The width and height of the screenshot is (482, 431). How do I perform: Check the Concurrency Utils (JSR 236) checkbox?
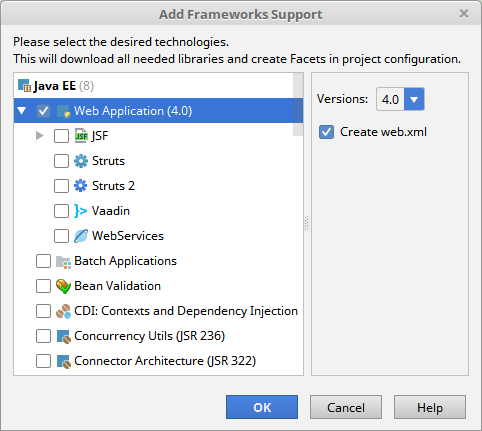pos(43,336)
